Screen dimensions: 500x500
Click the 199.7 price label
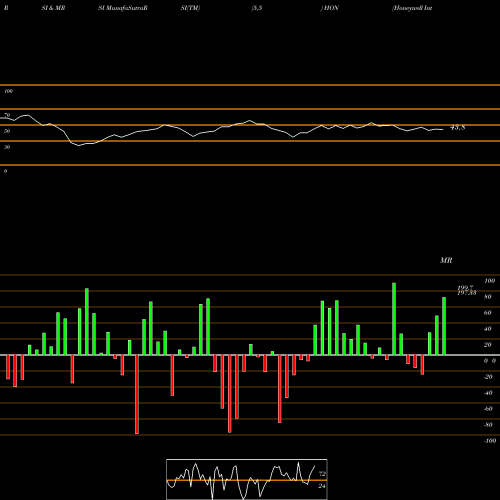pos(465,288)
